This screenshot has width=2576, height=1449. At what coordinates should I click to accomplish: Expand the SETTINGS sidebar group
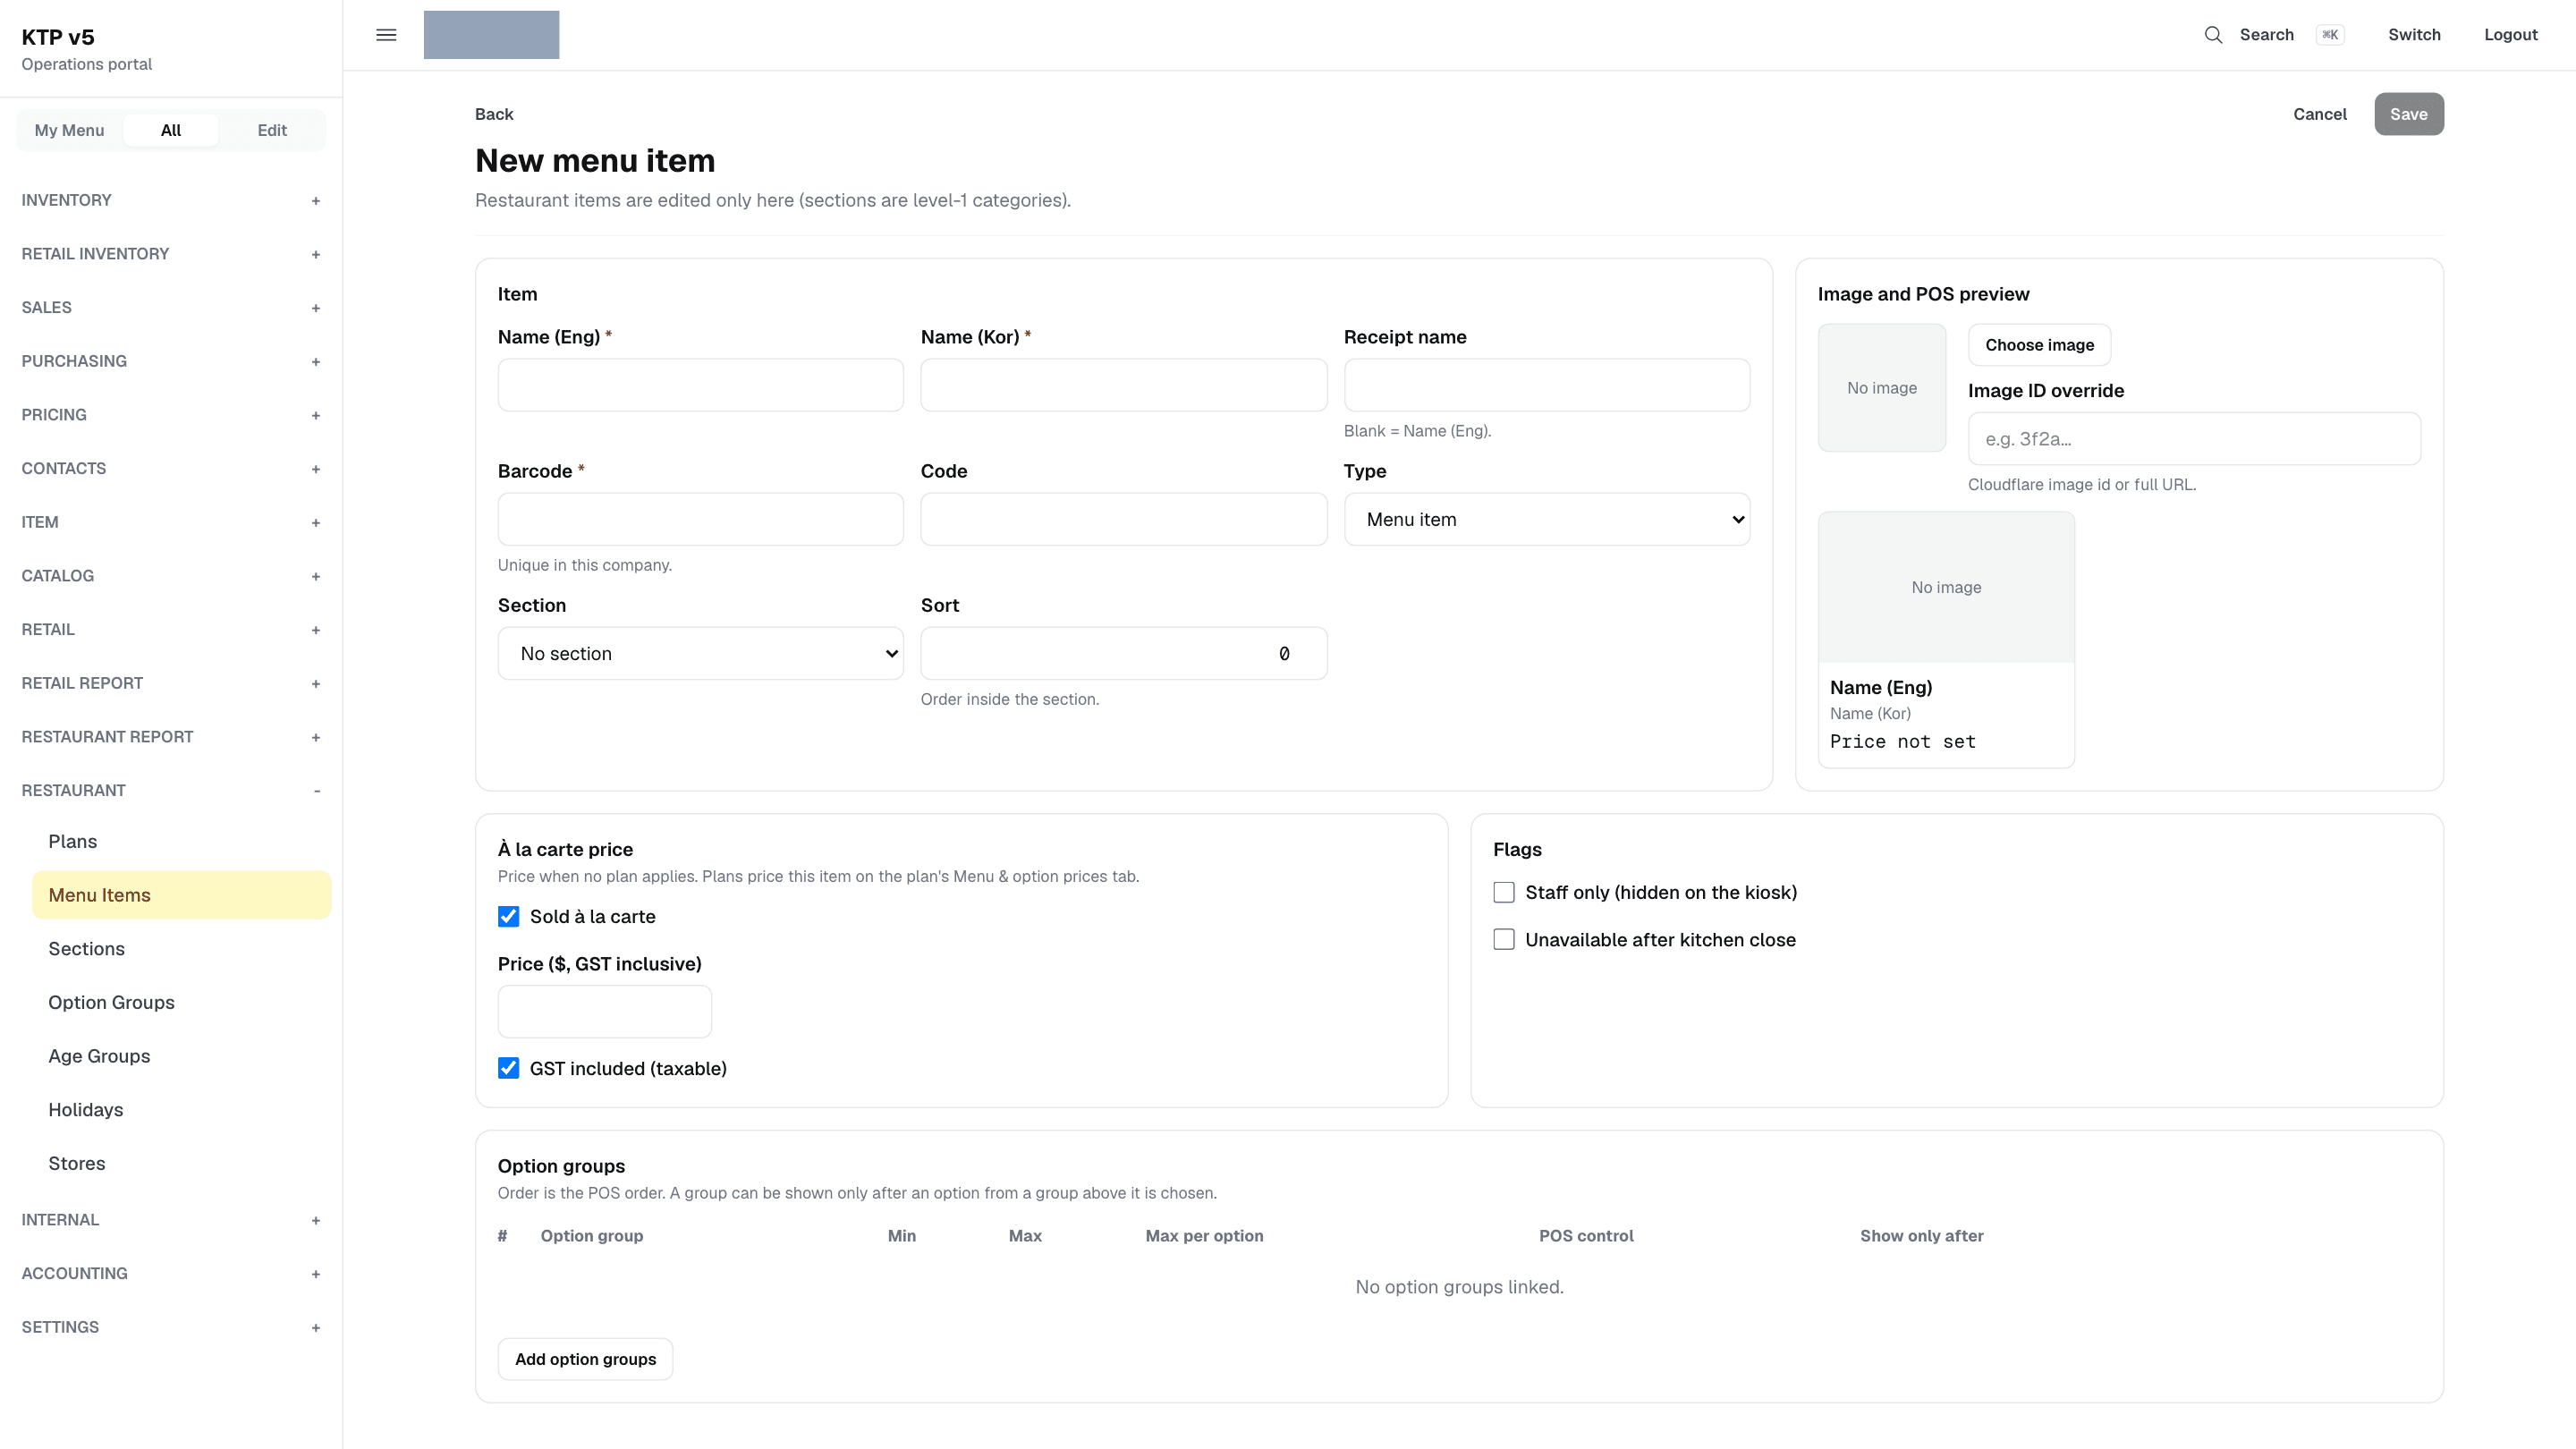coord(171,1327)
